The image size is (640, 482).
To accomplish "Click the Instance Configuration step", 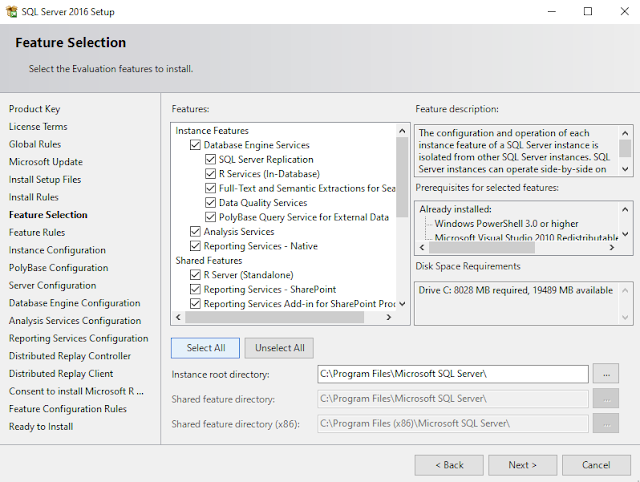I will click(x=57, y=250).
